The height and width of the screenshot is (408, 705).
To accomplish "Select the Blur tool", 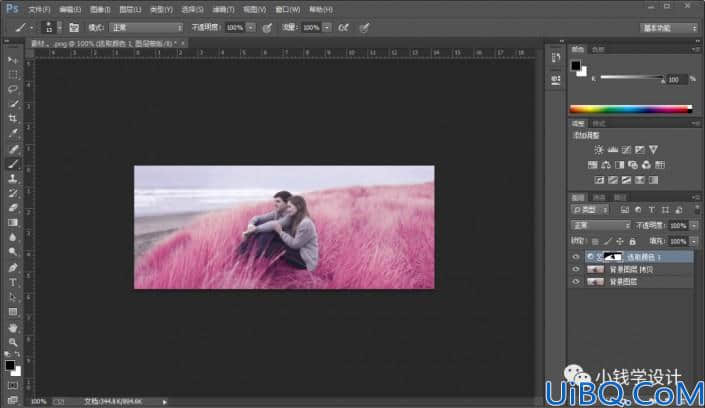I will 13,238.
